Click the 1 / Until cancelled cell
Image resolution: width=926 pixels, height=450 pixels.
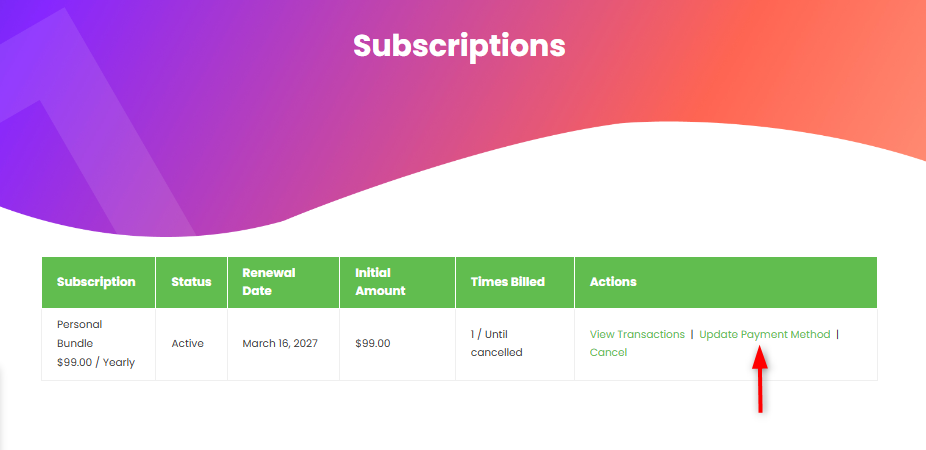[497, 343]
